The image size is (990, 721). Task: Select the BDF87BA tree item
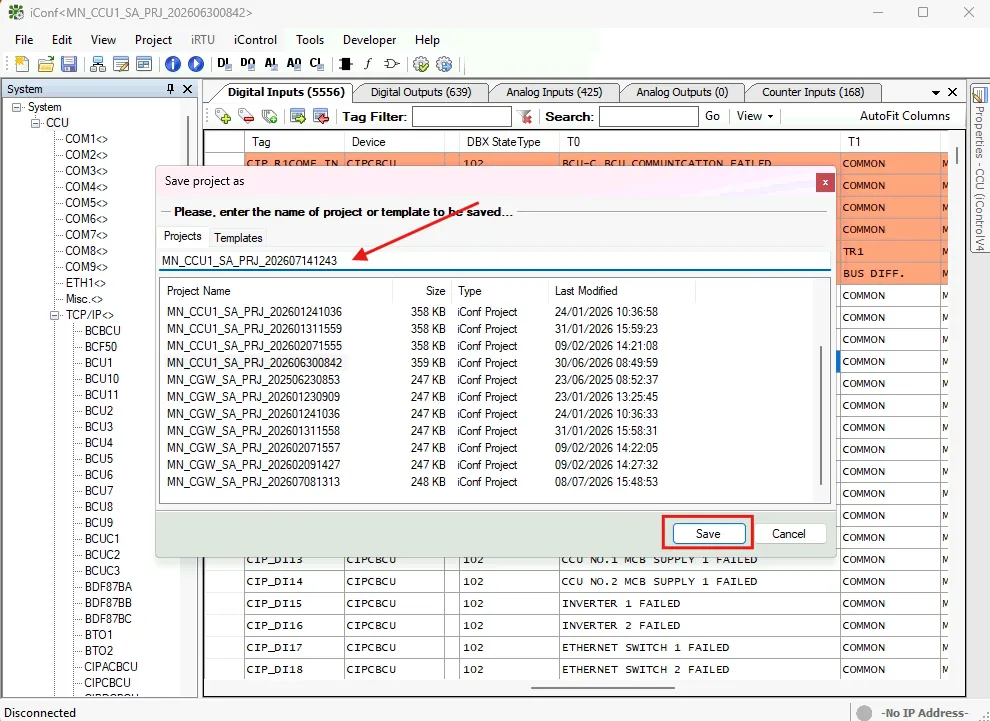pos(108,587)
